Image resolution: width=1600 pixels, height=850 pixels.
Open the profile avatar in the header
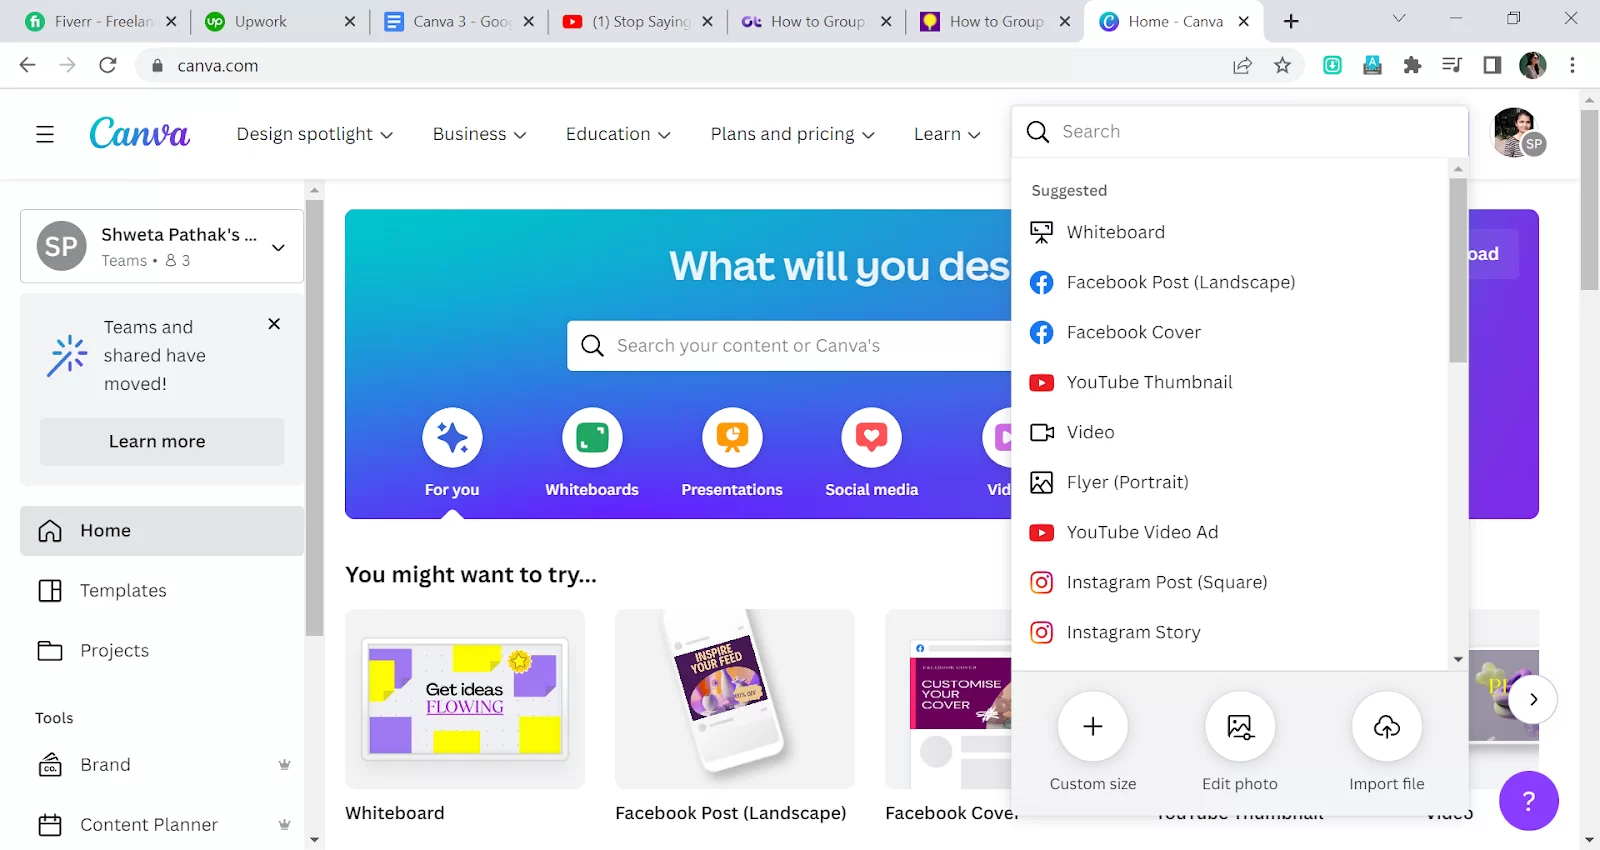pyautogui.click(x=1518, y=133)
